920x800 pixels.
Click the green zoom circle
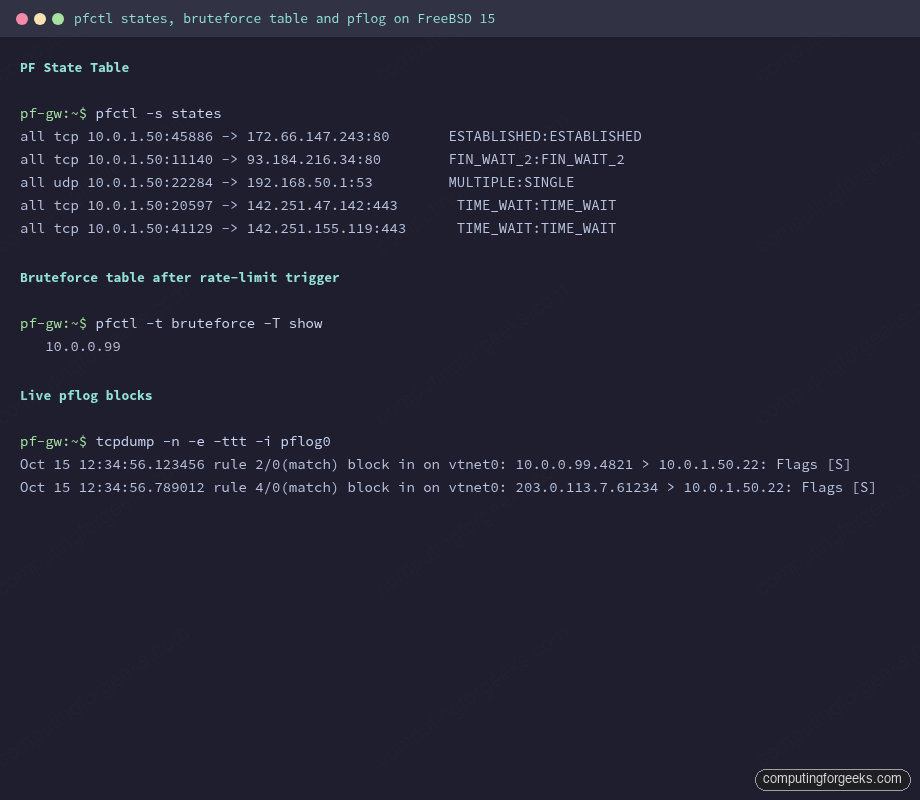58,18
